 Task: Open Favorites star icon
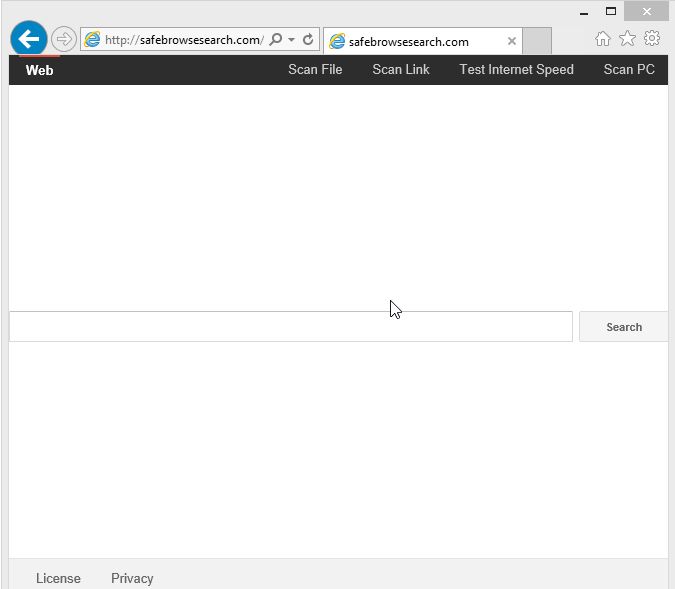tap(627, 39)
